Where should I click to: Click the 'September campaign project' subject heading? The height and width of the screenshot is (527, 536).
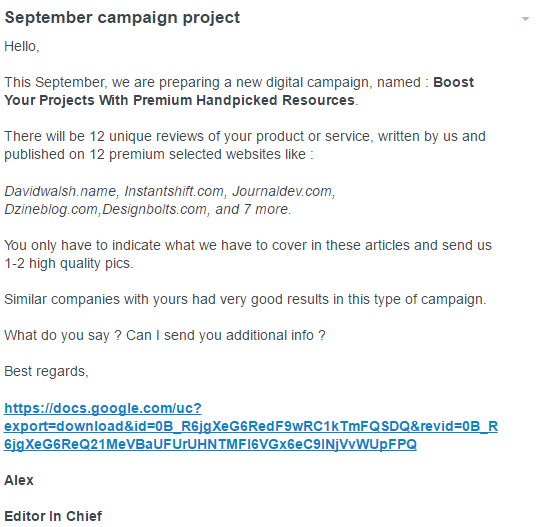(122, 18)
